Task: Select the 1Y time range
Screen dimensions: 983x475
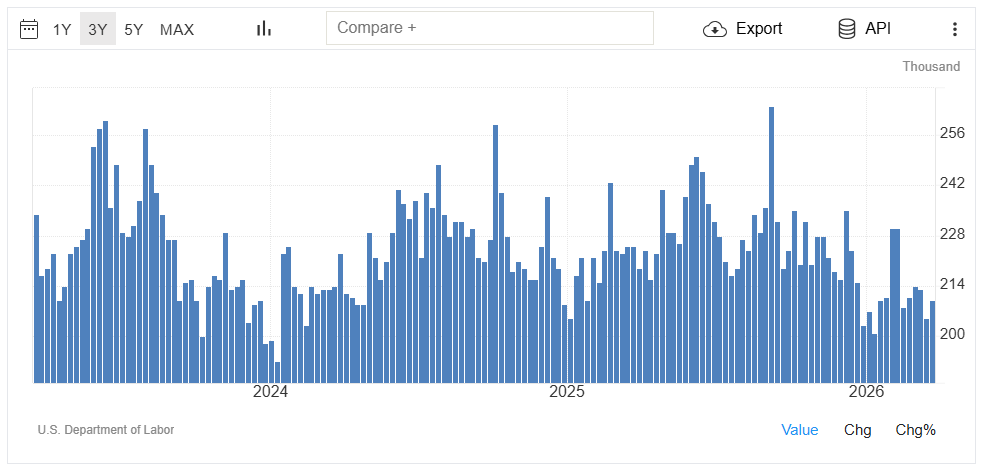Action: tap(62, 30)
